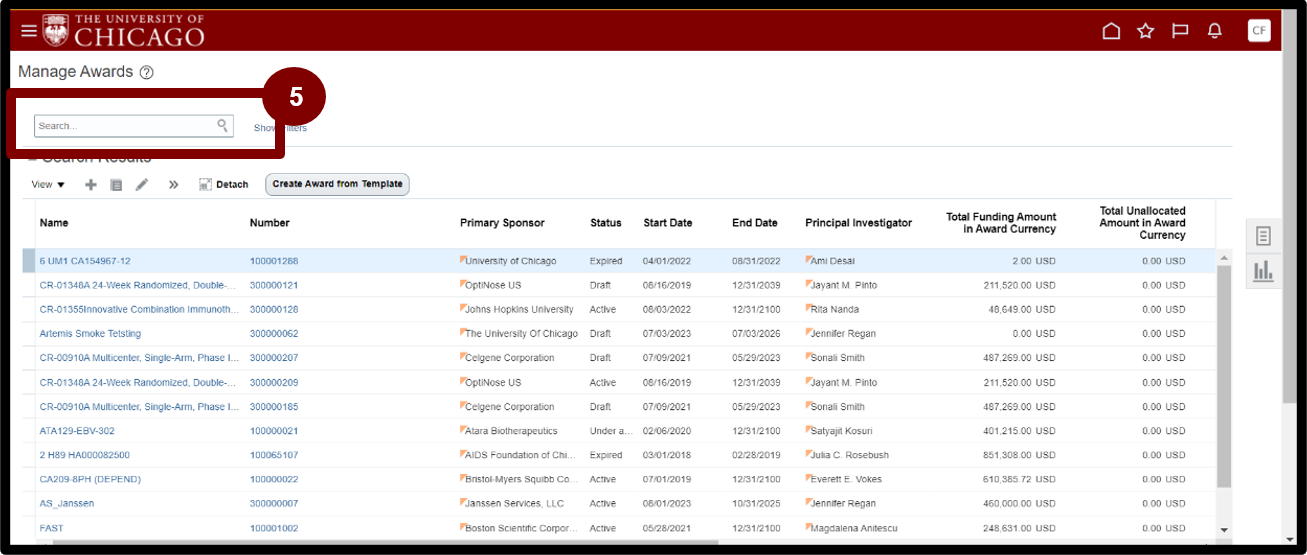Viewport: 1307px width, 555px height.
Task: Open the Watchlist flag icon
Action: pos(1180,31)
